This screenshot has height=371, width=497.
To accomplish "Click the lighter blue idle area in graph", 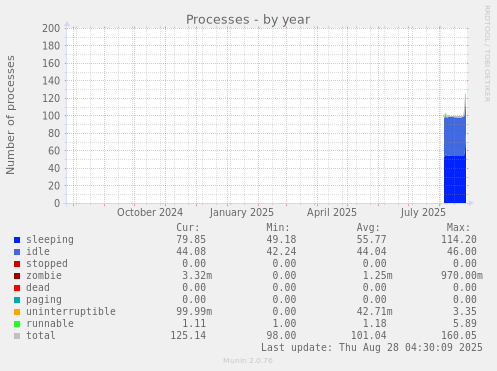I will coord(455,136).
